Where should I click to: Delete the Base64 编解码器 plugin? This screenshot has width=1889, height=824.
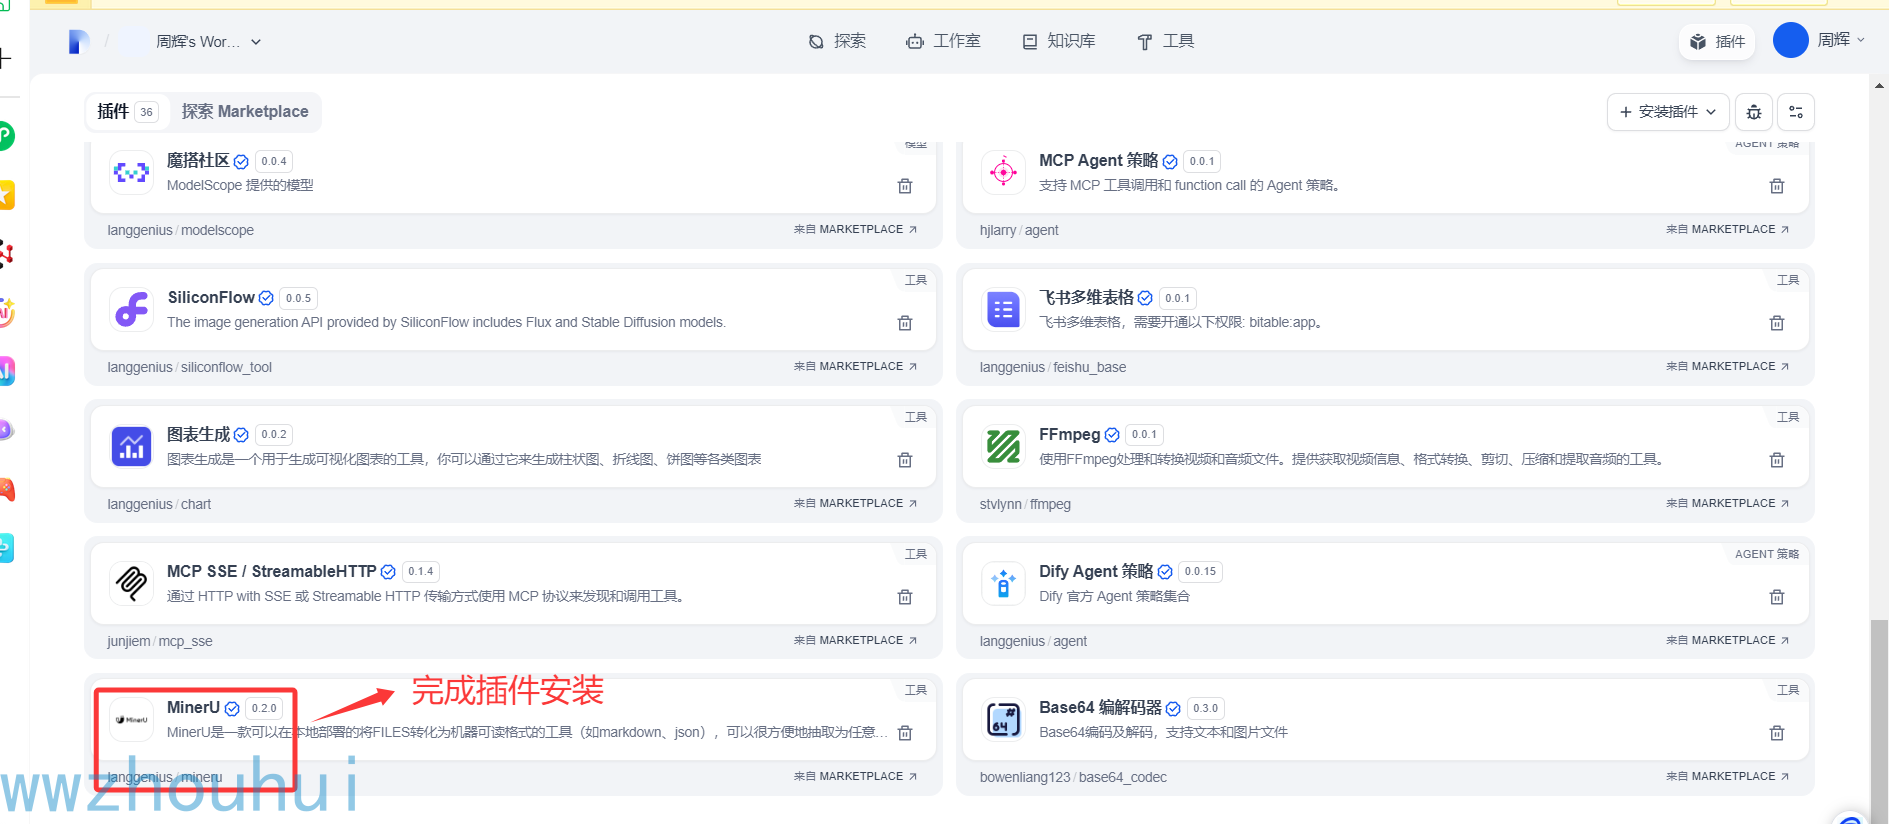[1777, 733]
